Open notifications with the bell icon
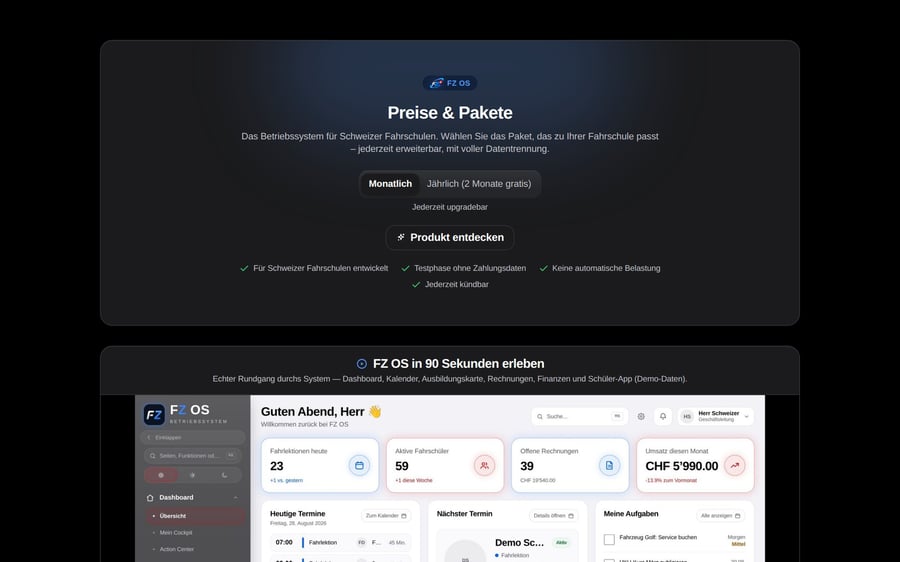This screenshot has width=900, height=562. click(663, 417)
